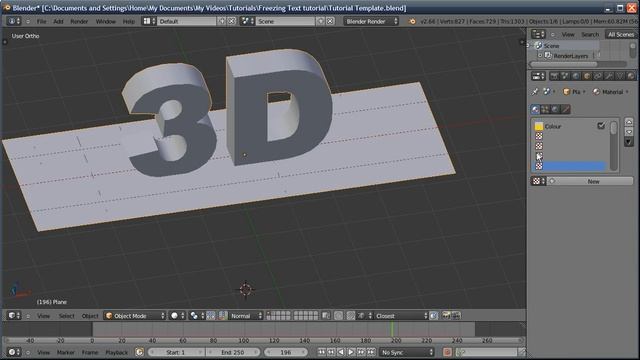The height and width of the screenshot is (360, 640).
Task: Click the Blender logo in the info header
Action: [412, 21]
